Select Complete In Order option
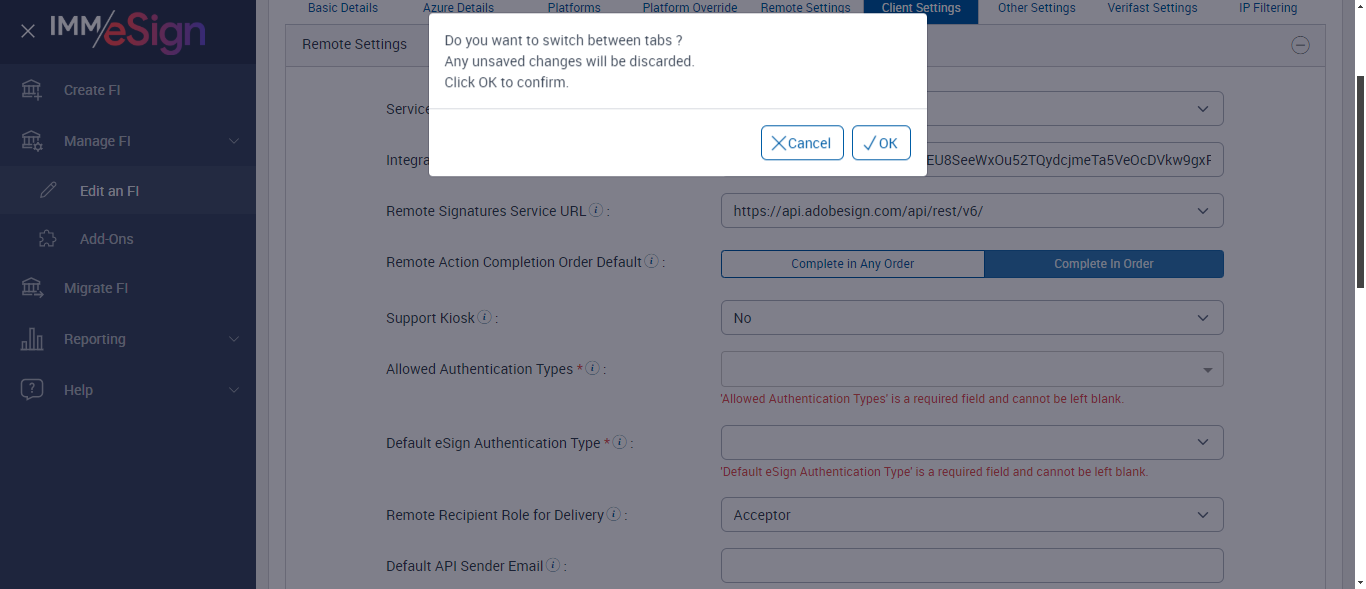The image size is (1366, 589). click(1103, 264)
